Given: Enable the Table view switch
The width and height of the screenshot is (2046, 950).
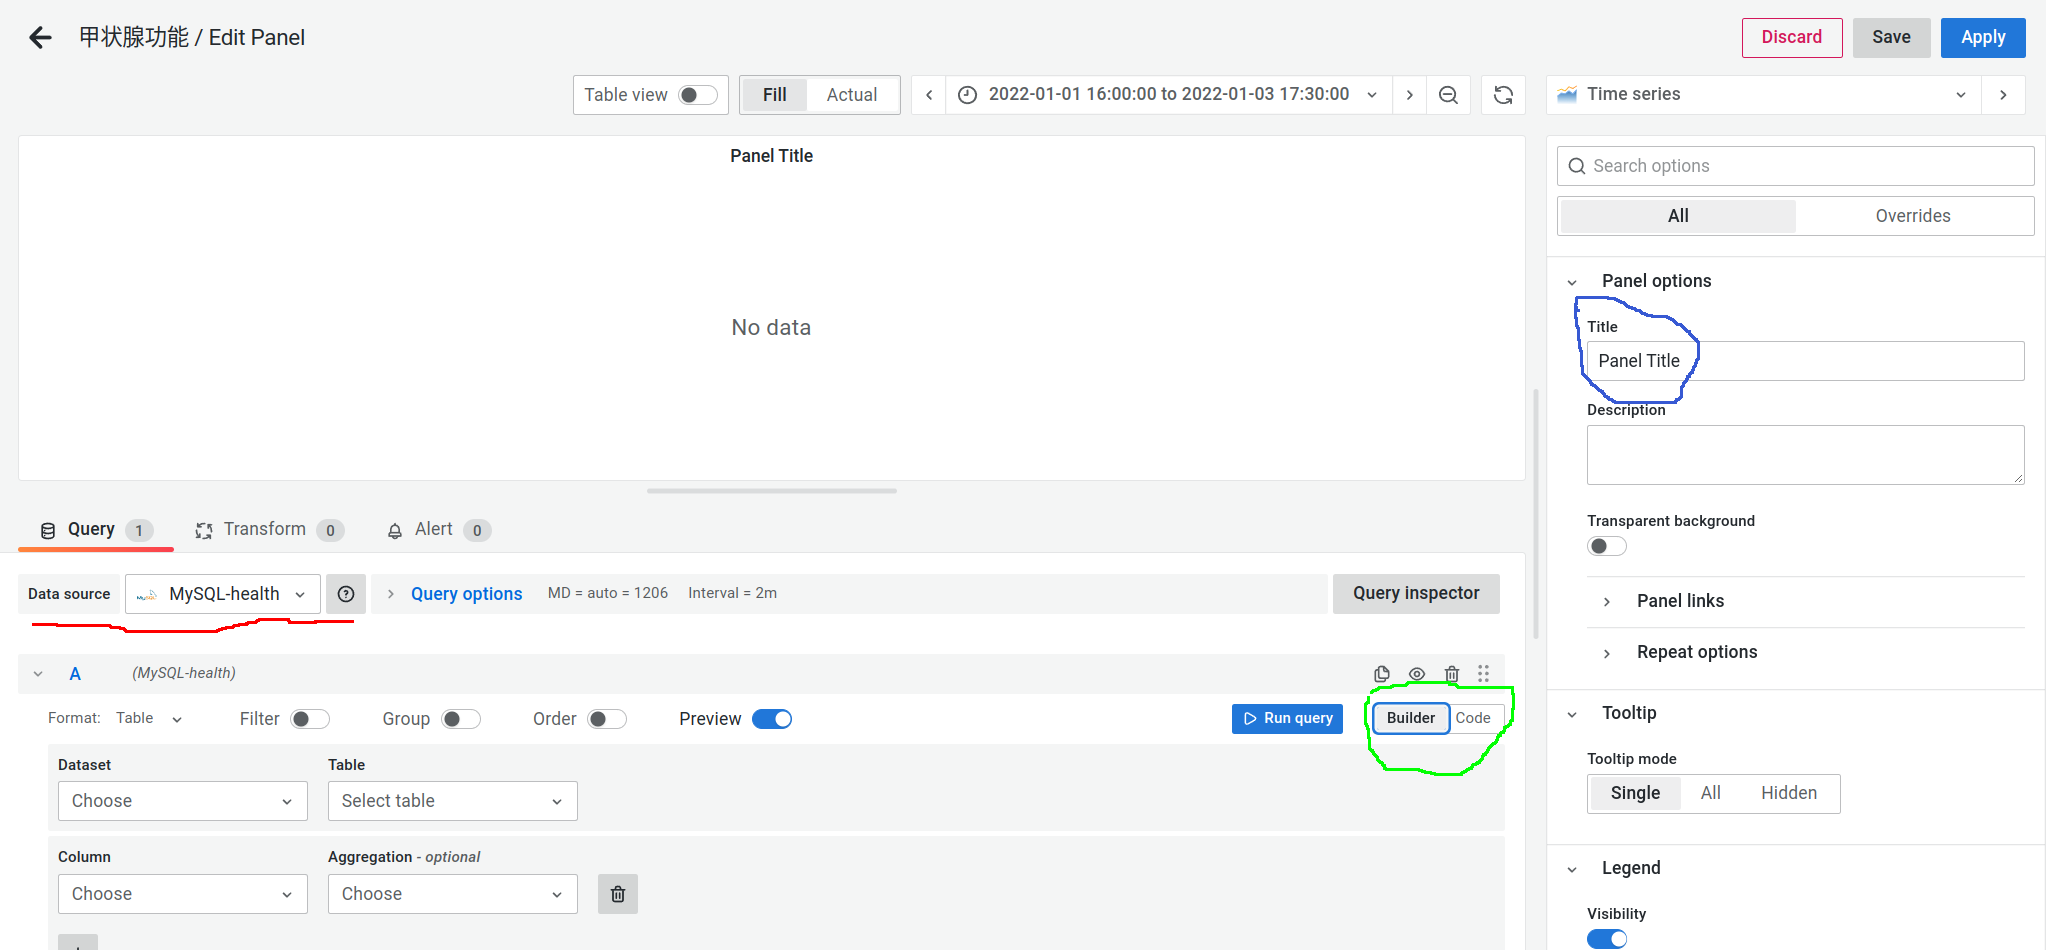Looking at the screenshot, I should (x=698, y=95).
